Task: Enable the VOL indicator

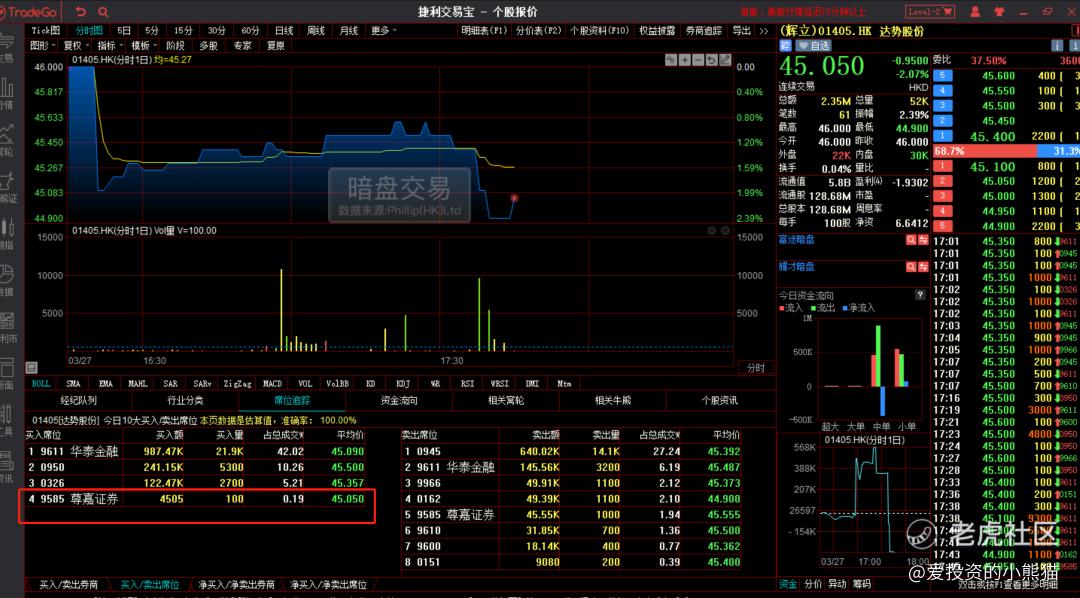Action: click(305, 383)
